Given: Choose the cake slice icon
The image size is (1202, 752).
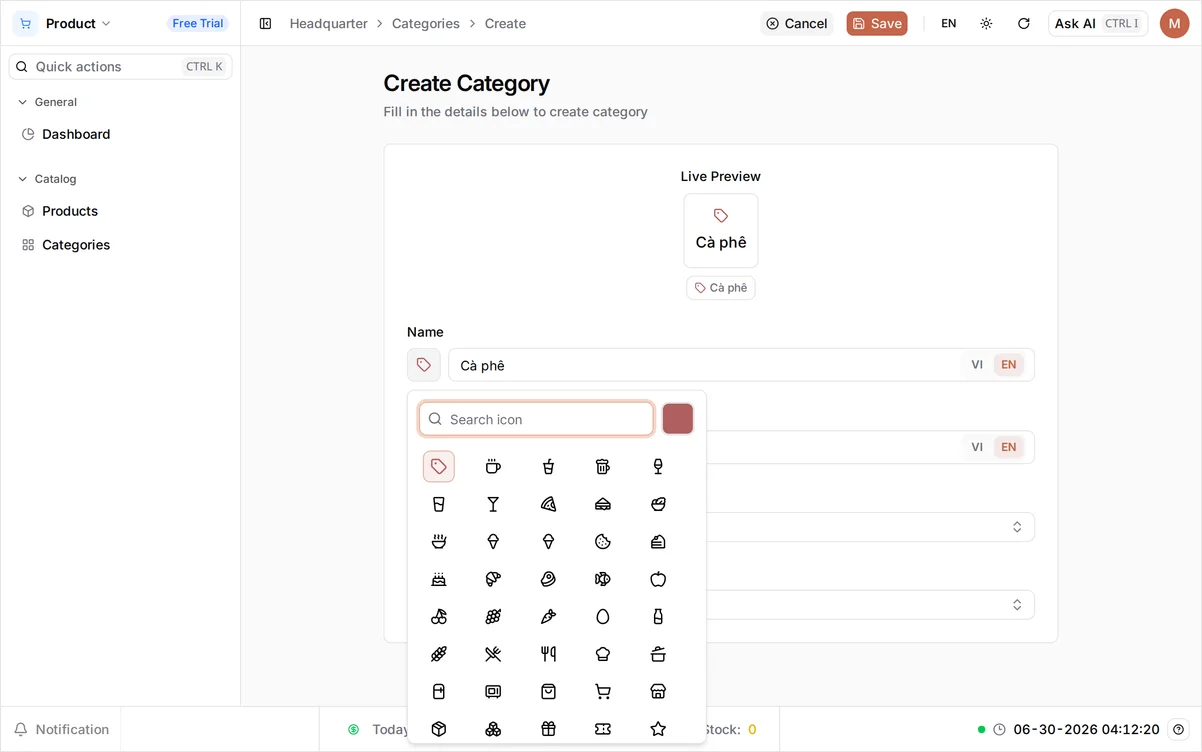Looking at the screenshot, I should pos(658,542).
